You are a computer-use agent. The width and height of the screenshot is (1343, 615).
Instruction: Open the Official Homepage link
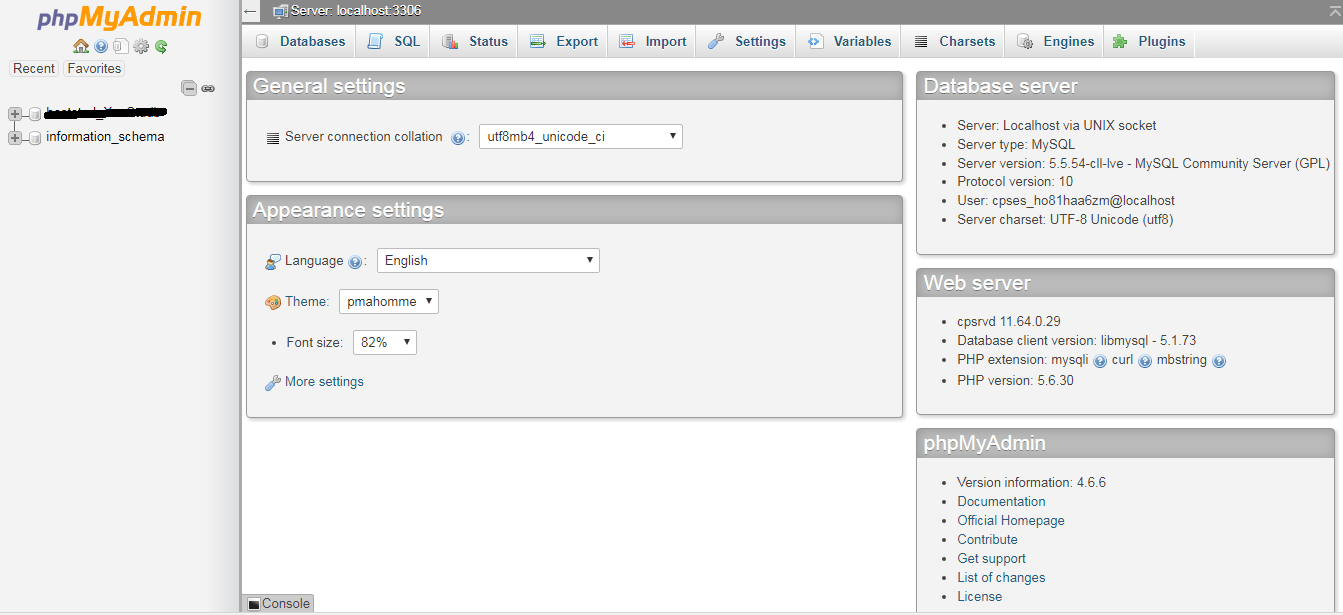1011,520
